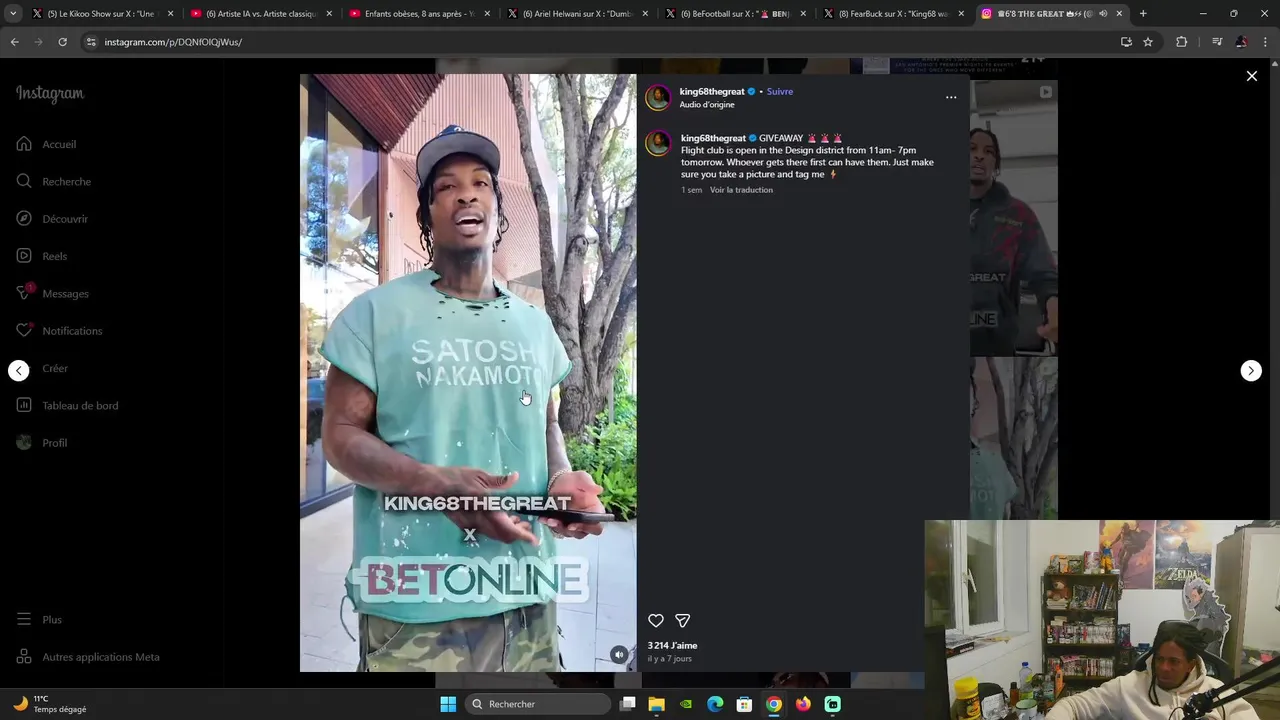Reload the Instagram page
This screenshot has width=1280, height=720.
click(62, 42)
